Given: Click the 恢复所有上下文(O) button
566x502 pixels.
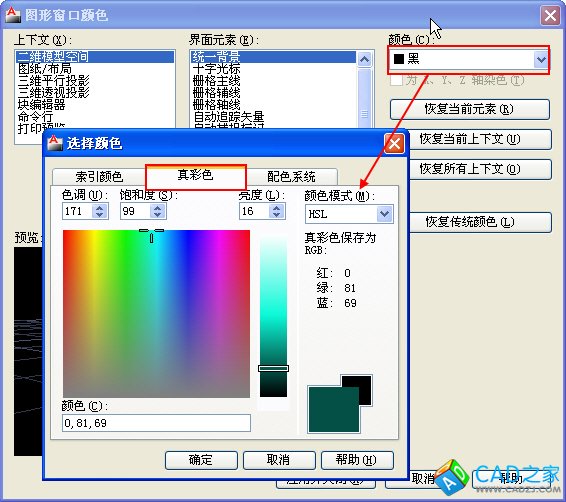Looking at the screenshot, I should (x=480, y=169).
